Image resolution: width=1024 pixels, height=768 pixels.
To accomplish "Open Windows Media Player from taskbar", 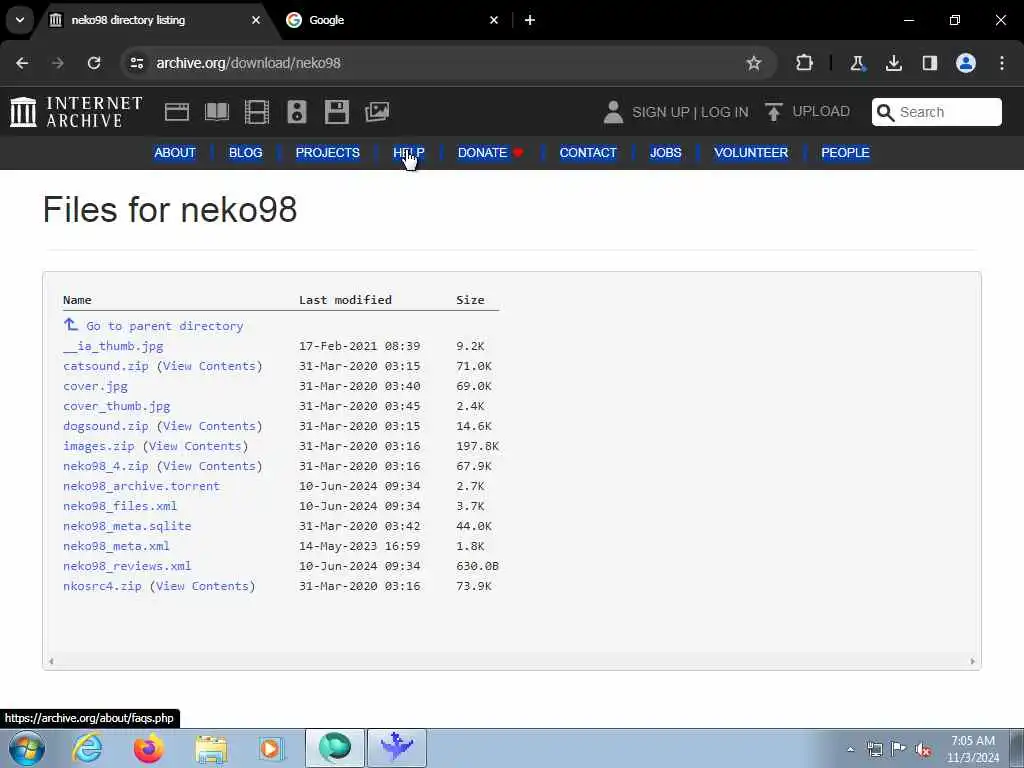I will click(x=270, y=748).
